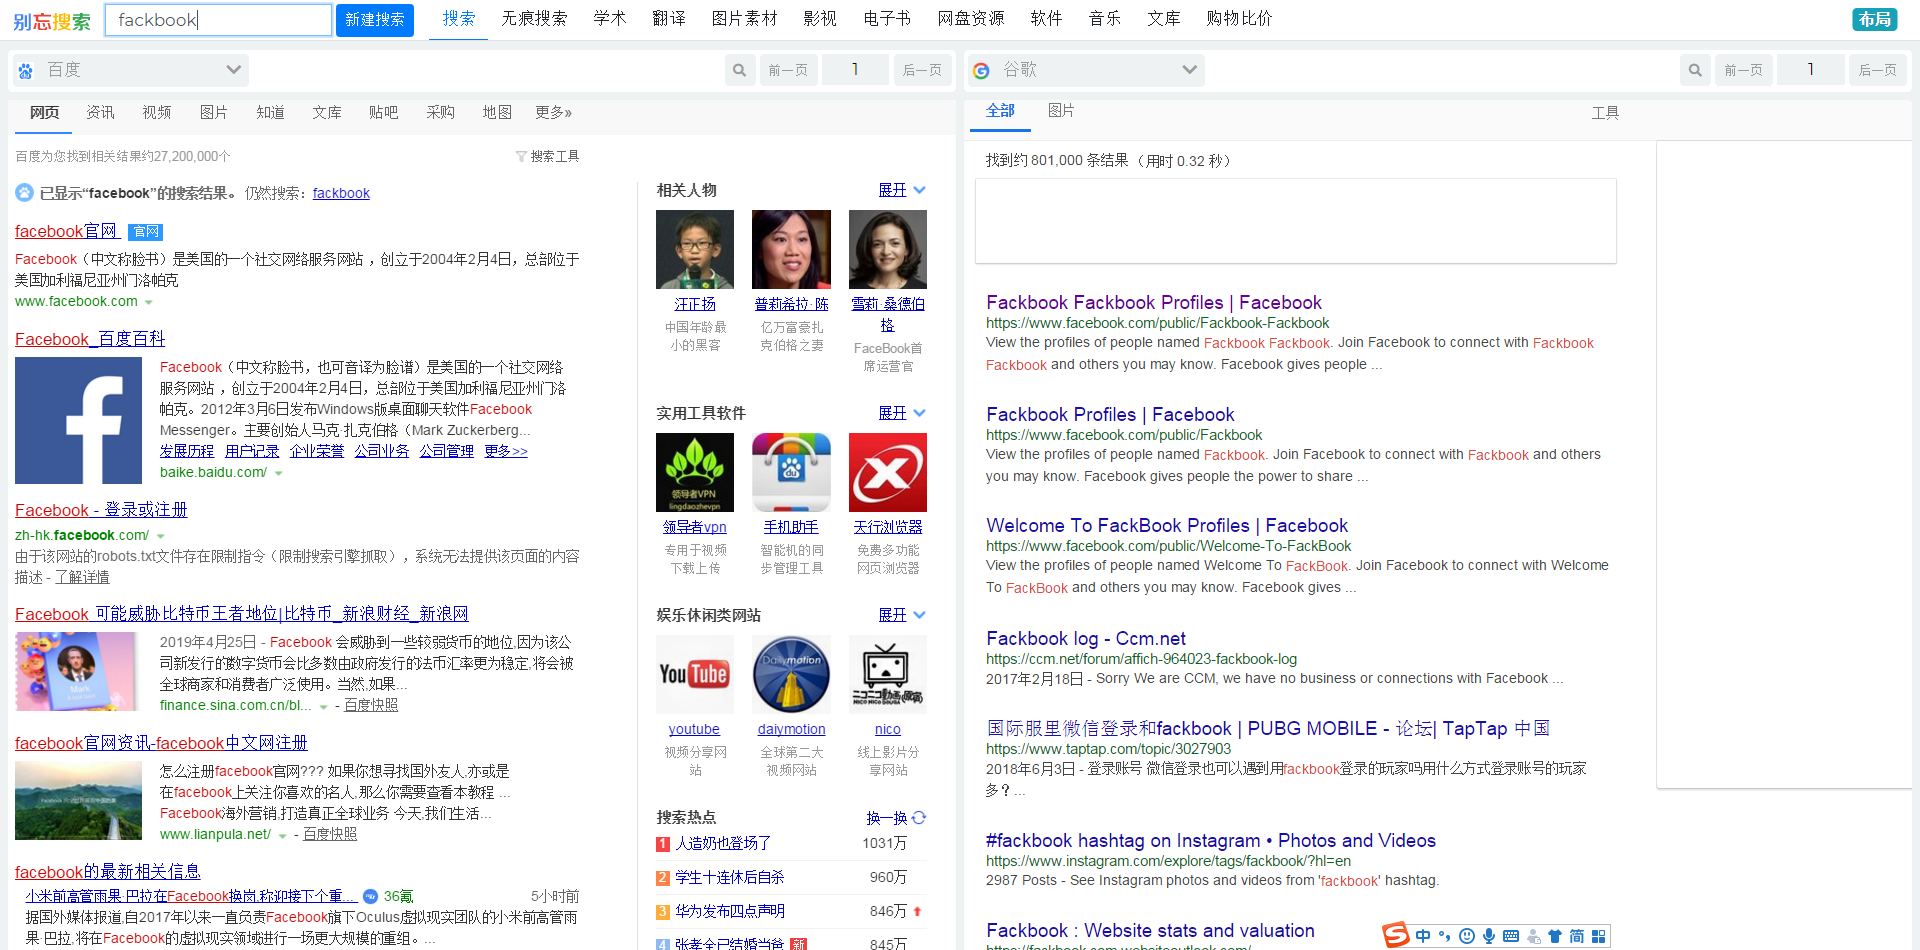Open Facebook - 登录或注册 result link
Screen dimensions: 1920x950
pyautogui.click(x=101, y=510)
